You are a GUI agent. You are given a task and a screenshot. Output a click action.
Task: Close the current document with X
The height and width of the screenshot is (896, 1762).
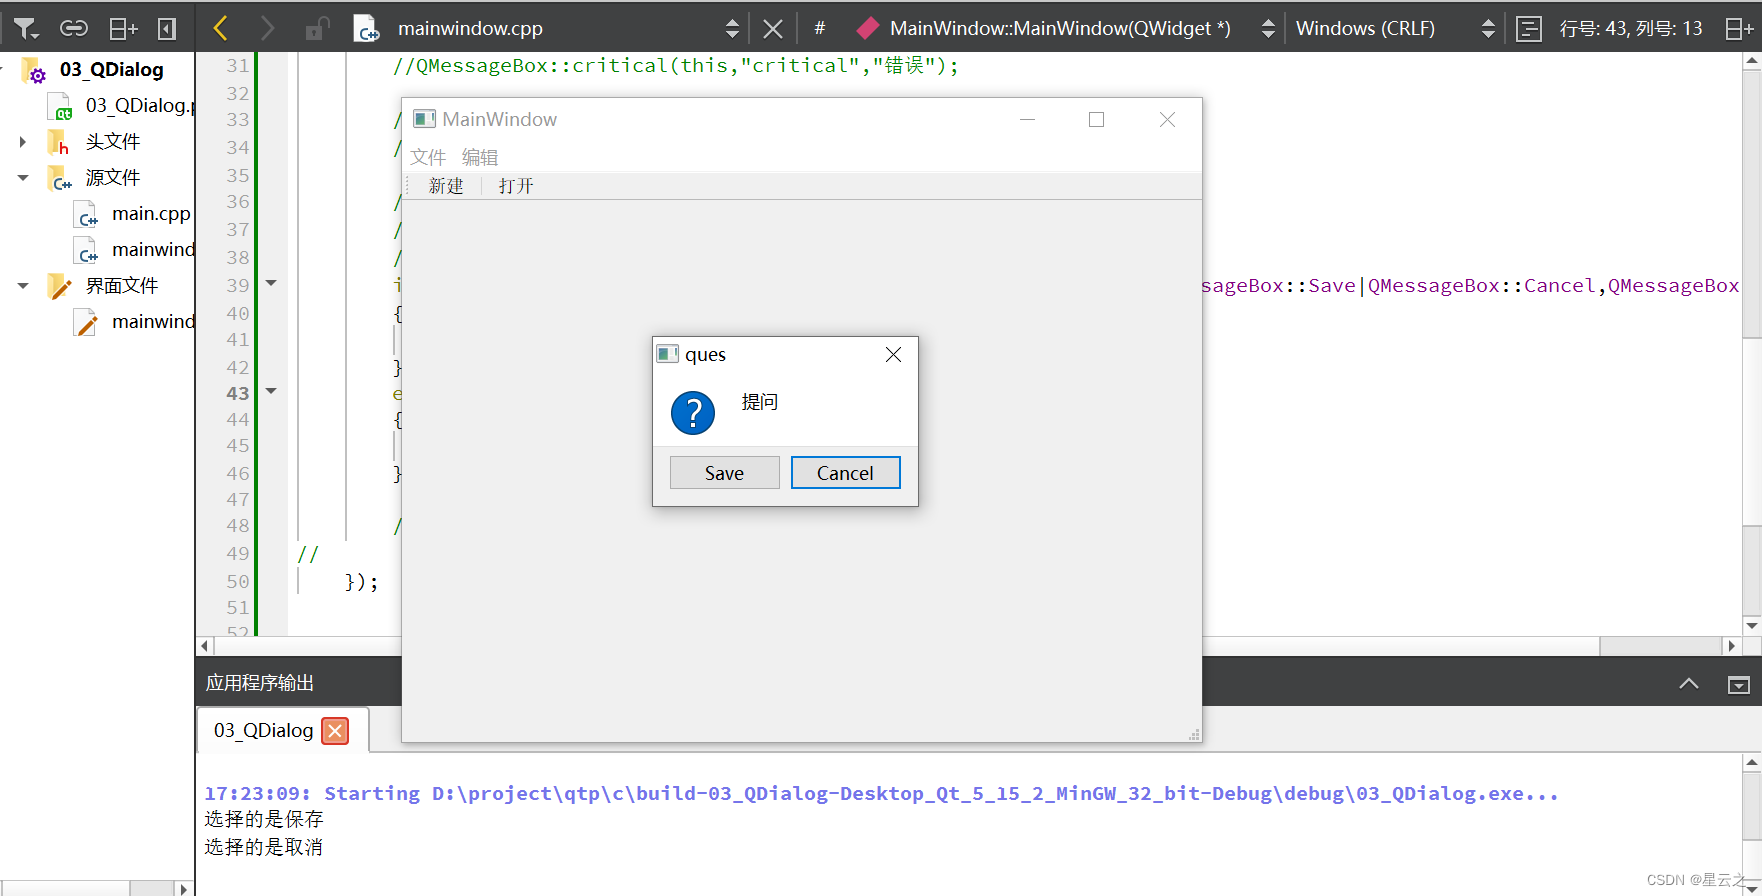click(773, 29)
